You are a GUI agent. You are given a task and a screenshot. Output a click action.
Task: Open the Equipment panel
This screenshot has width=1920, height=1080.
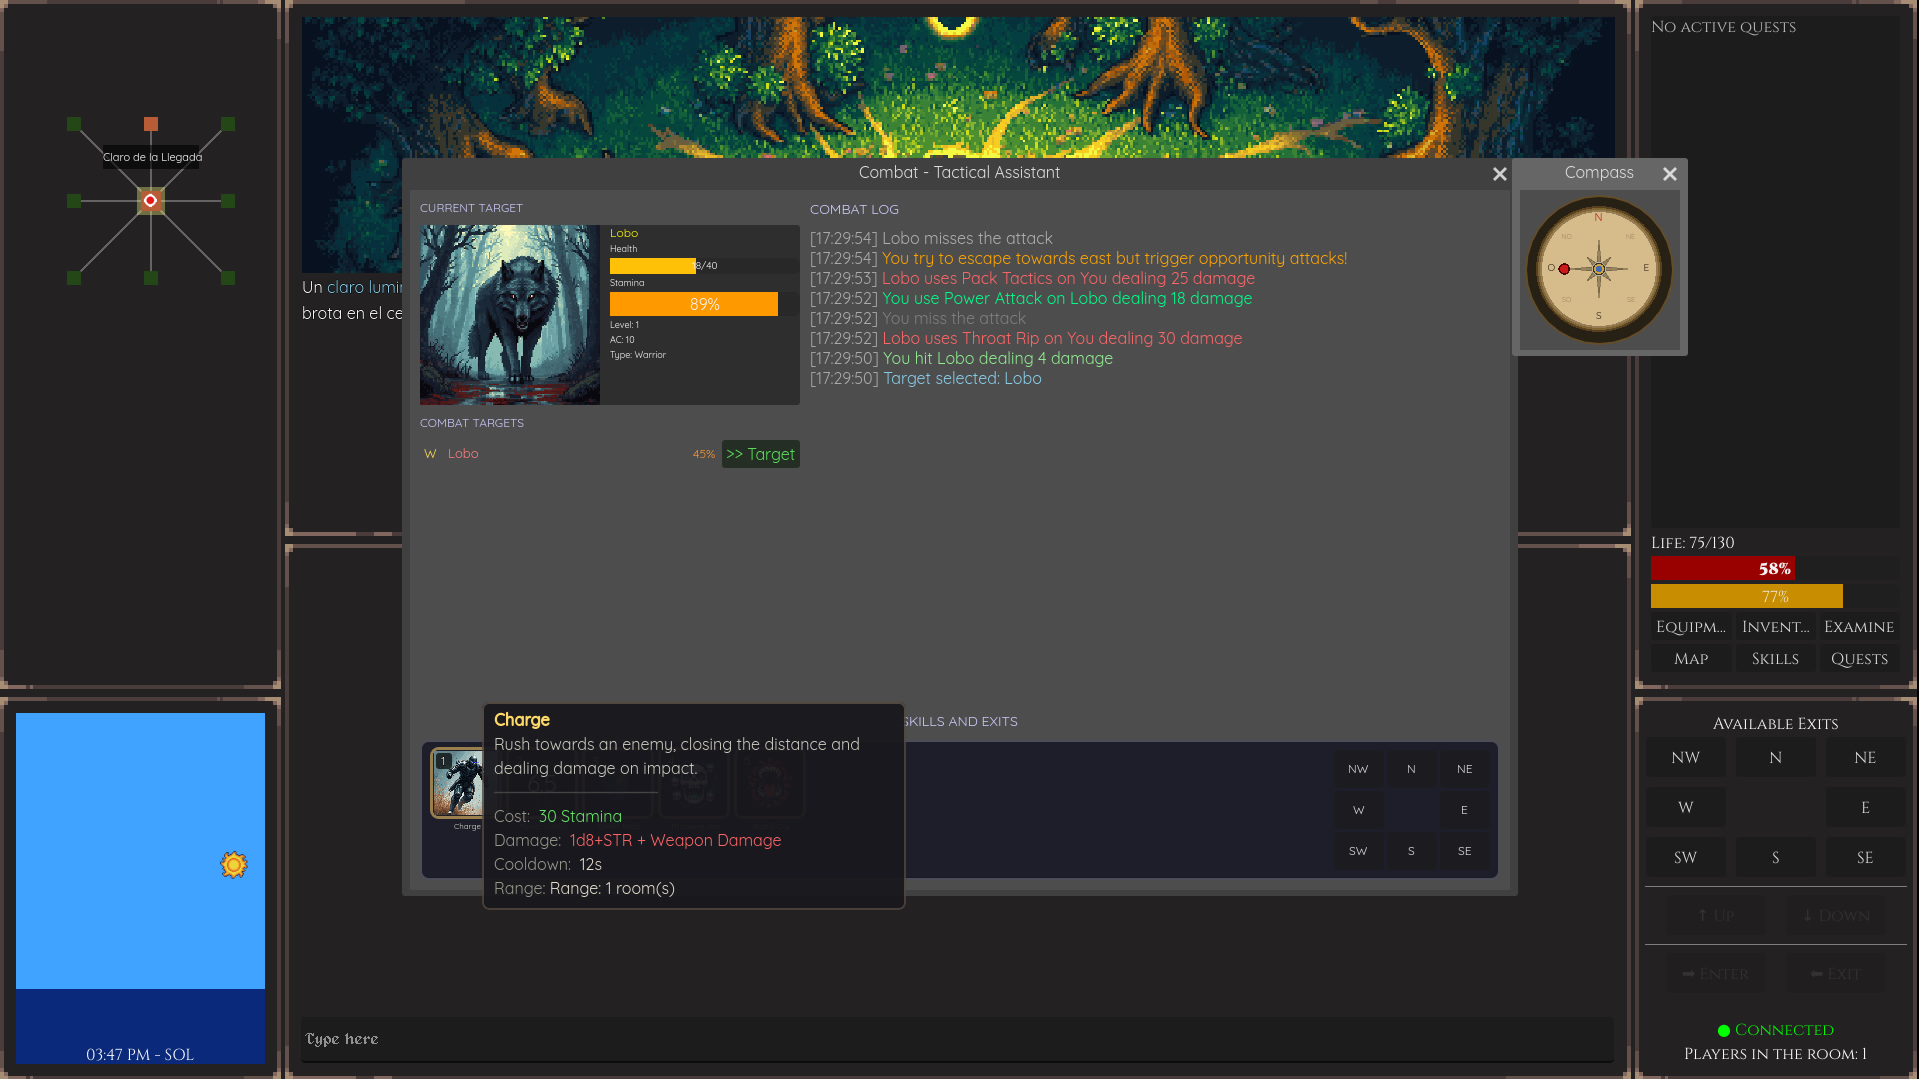[x=1690, y=627]
